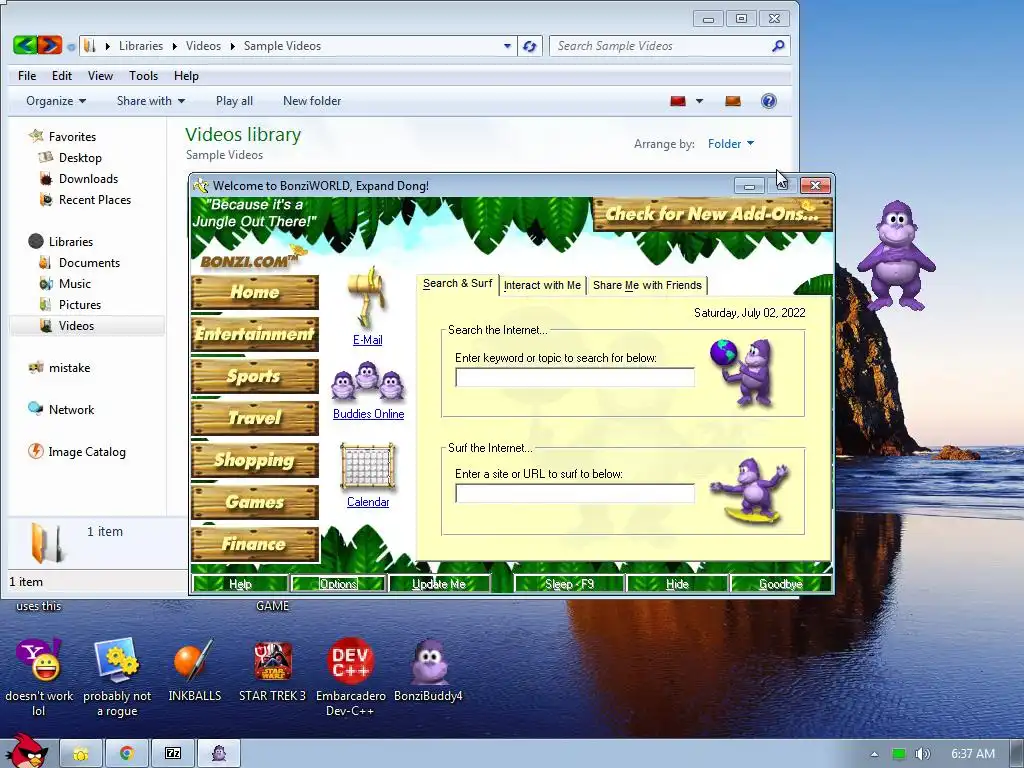Click the Home wooden button
Viewport: 1024px width, 768px height.
[255, 292]
